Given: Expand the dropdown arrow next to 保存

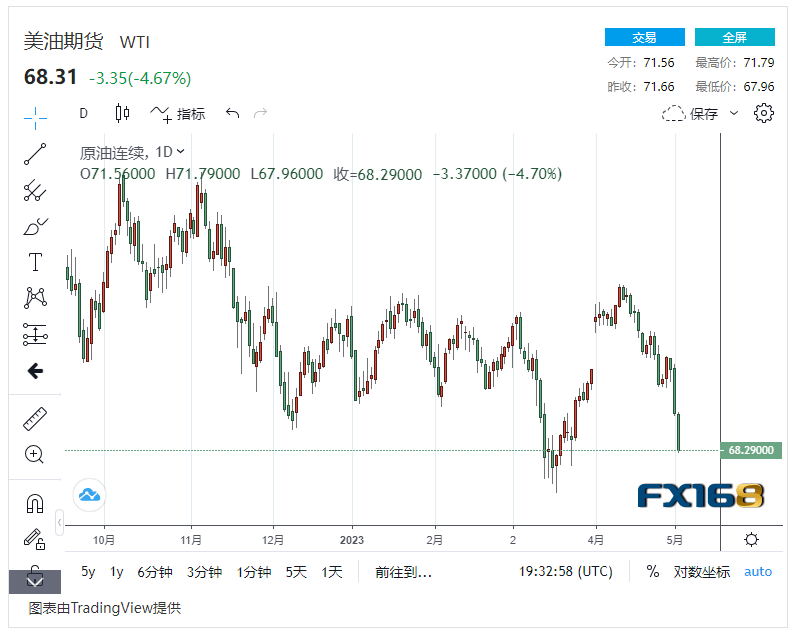Looking at the screenshot, I should click(734, 113).
